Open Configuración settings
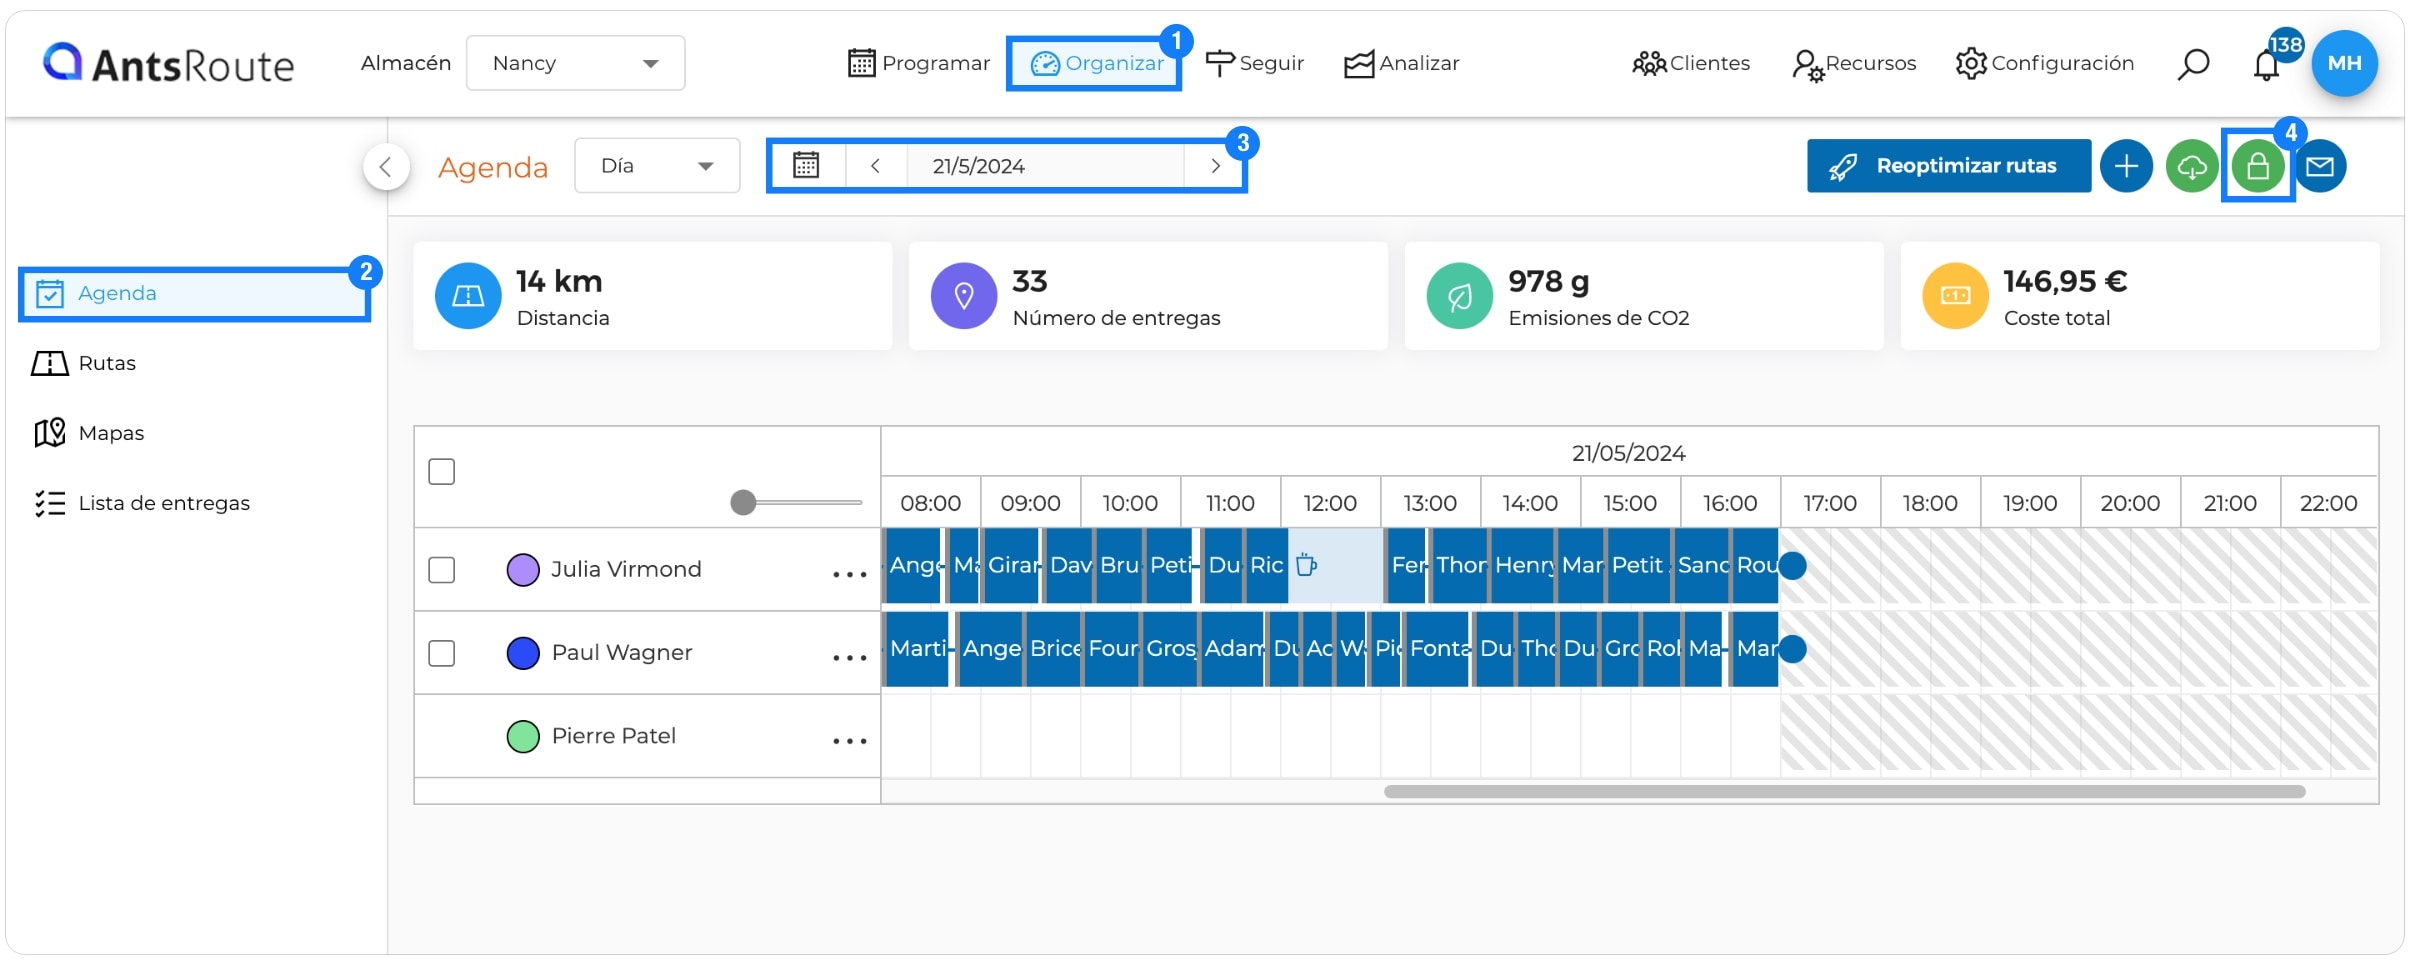This screenshot has height=967, width=2410. (x=2044, y=63)
